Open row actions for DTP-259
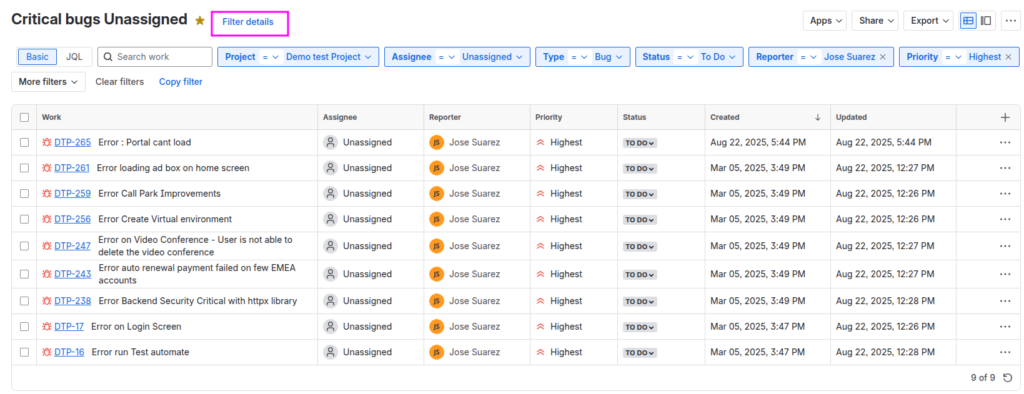Viewport: 1024px width, 394px height. coord(1005,194)
